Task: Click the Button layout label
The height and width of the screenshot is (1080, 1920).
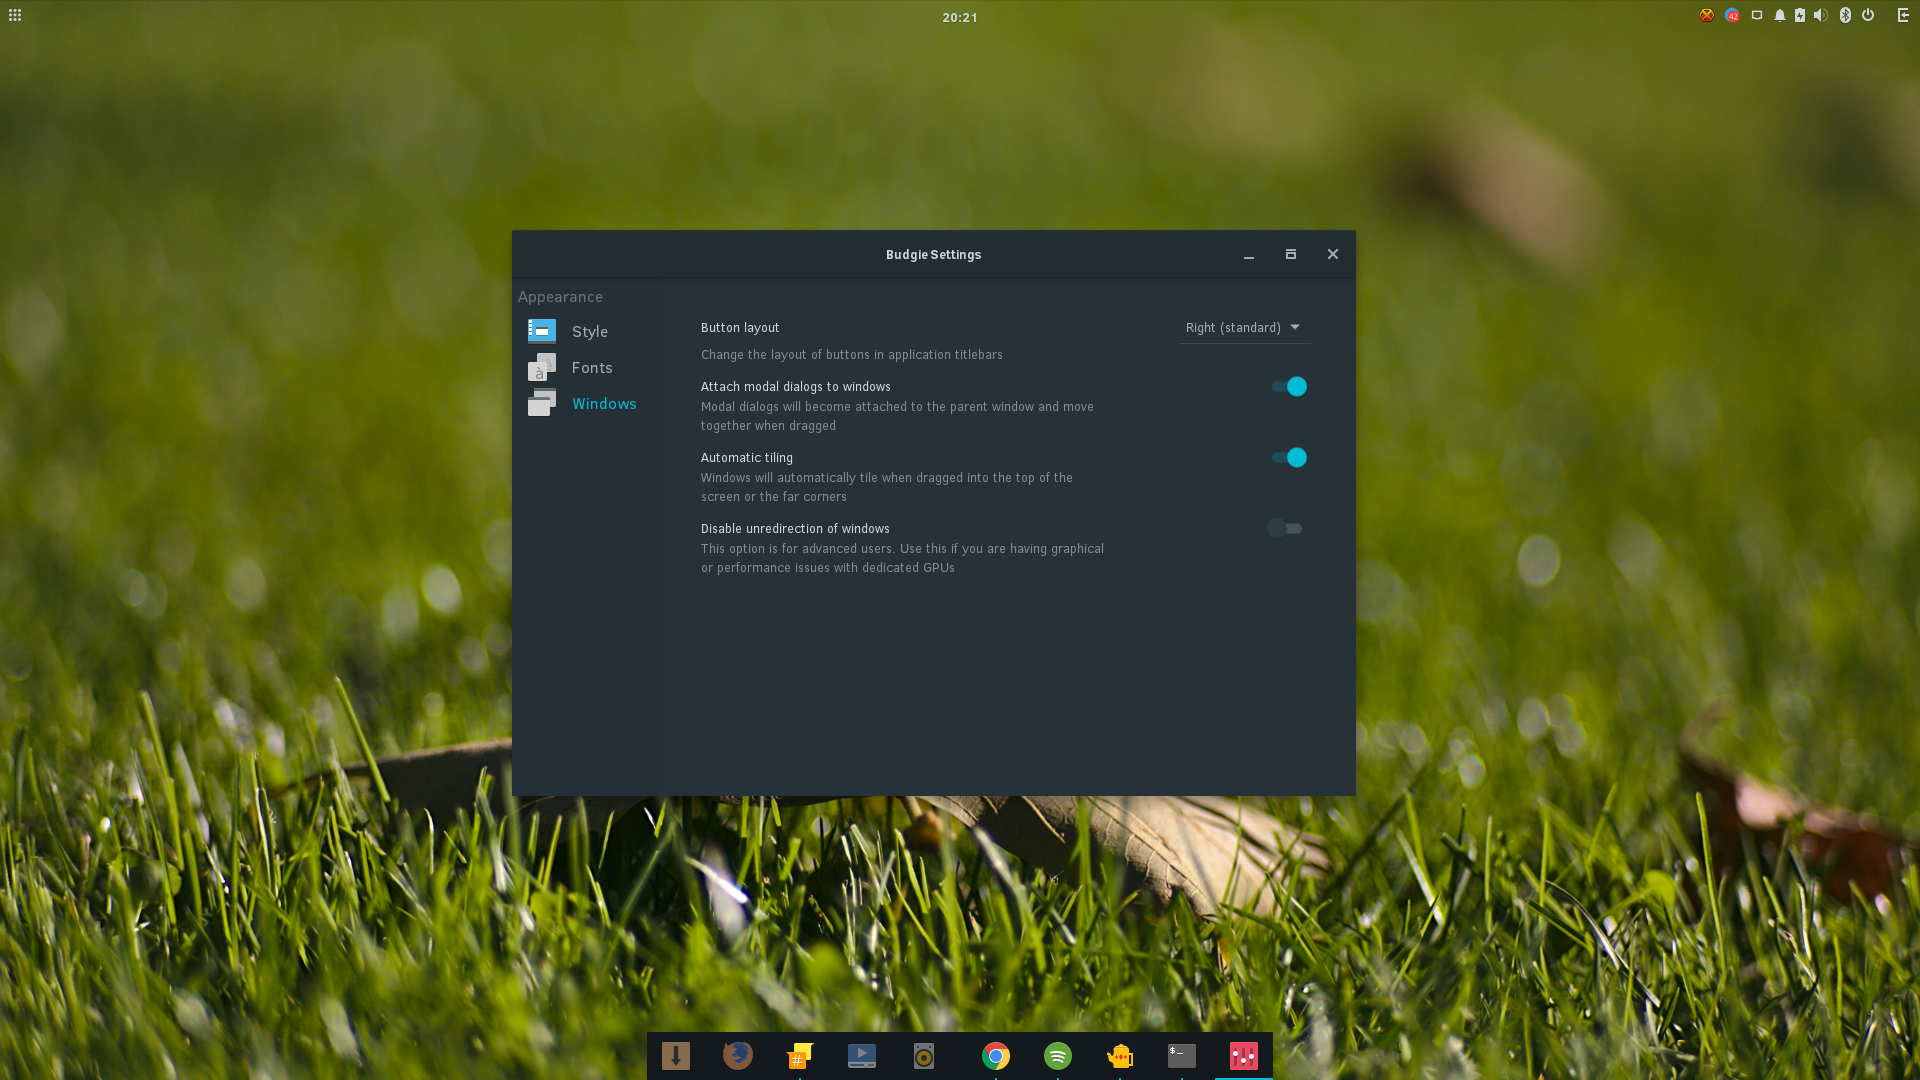Action: tap(740, 328)
